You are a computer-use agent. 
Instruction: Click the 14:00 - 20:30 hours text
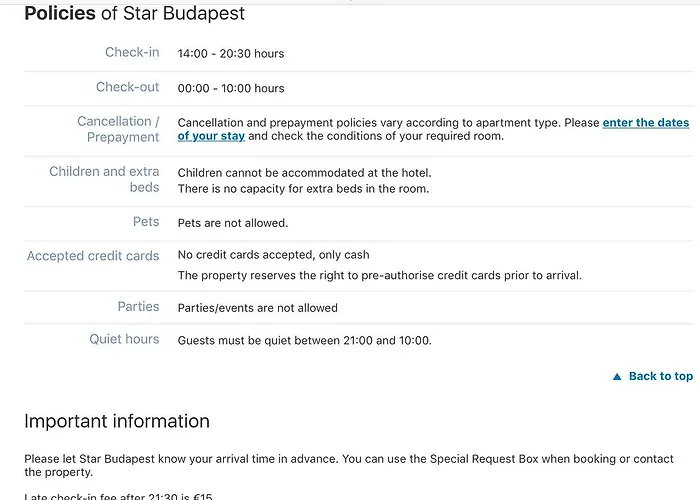(231, 54)
